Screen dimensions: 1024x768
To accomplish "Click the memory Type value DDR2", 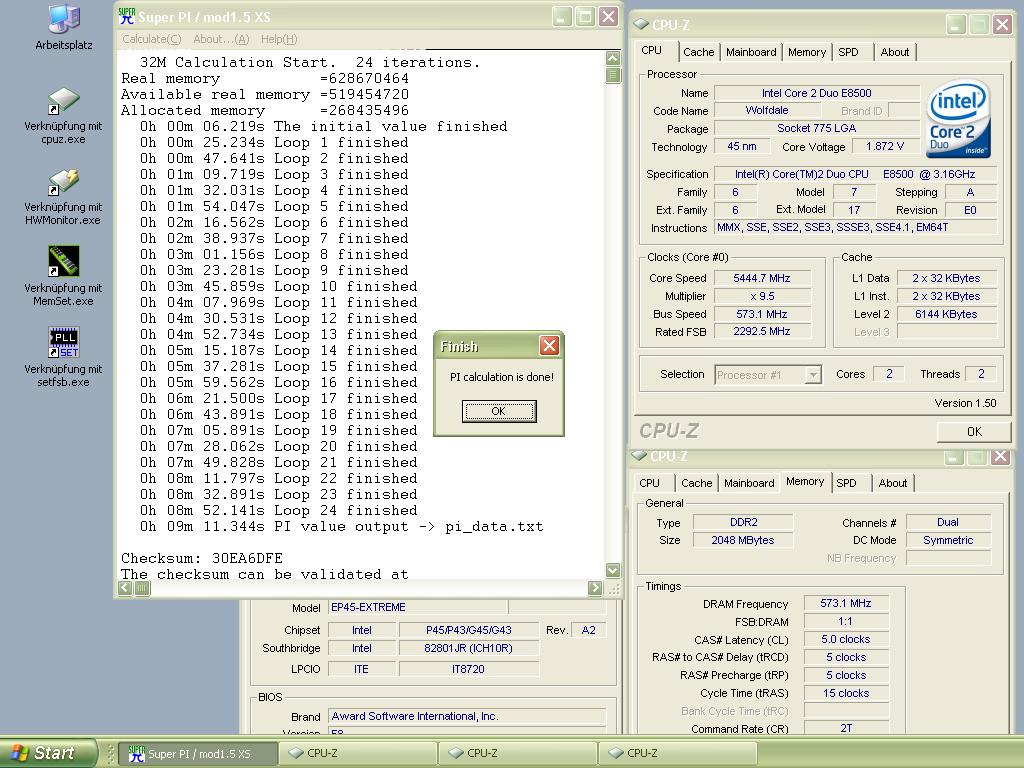I will (x=743, y=522).
